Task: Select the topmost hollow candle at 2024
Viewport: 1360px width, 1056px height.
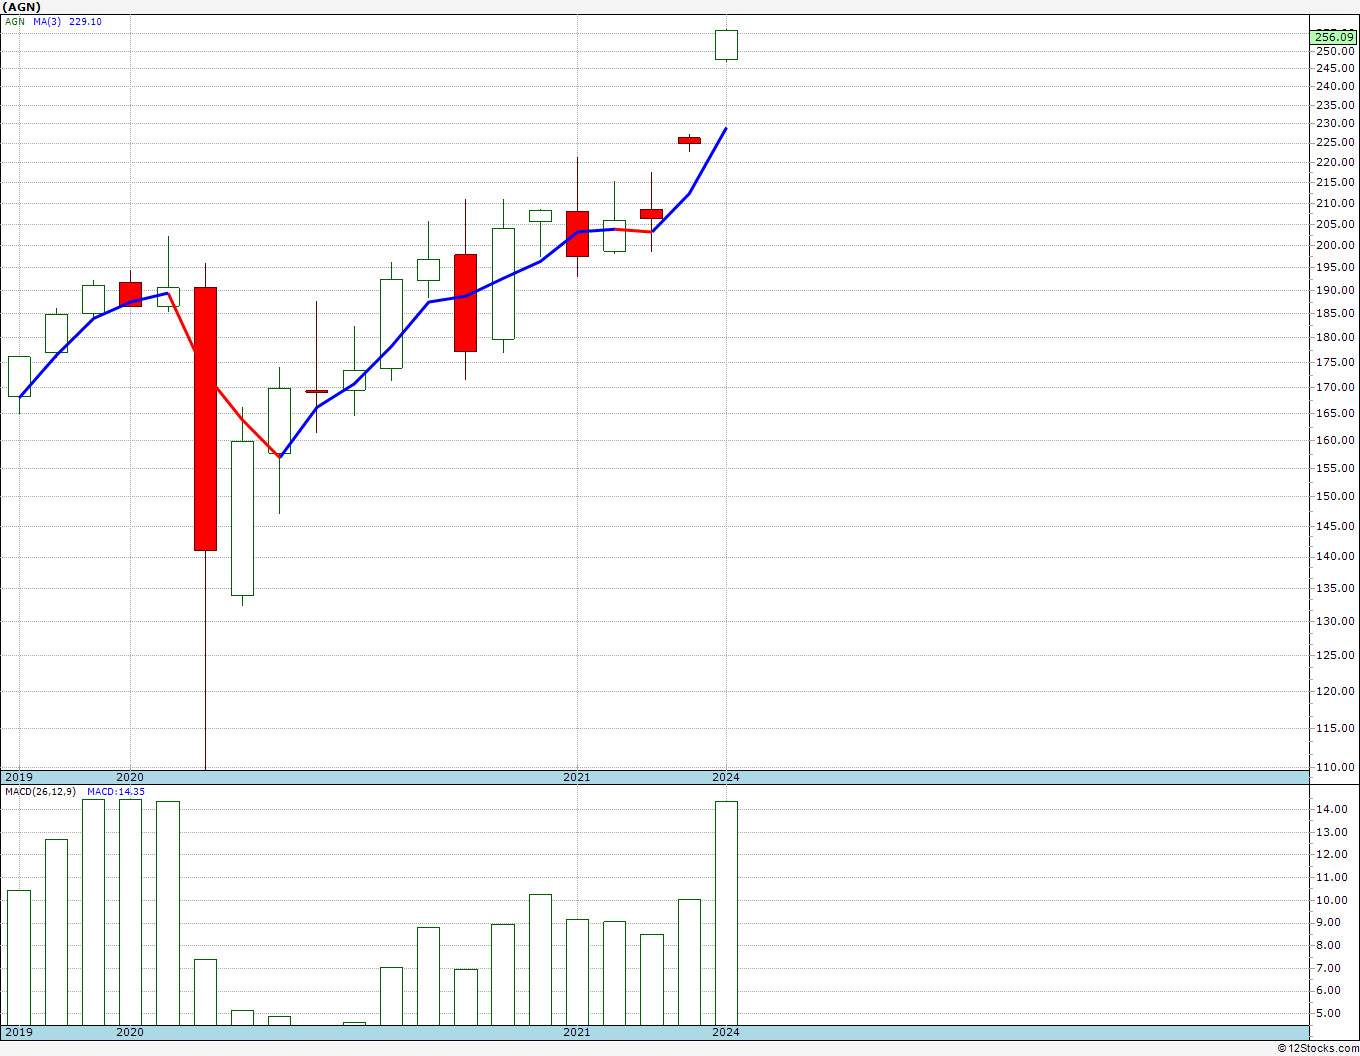Action: coord(726,45)
